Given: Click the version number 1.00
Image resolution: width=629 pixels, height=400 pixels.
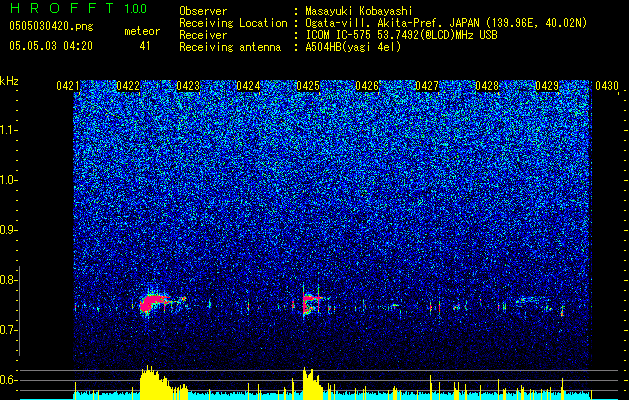Looking at the screenshot, I should click(x=136, y=9).
